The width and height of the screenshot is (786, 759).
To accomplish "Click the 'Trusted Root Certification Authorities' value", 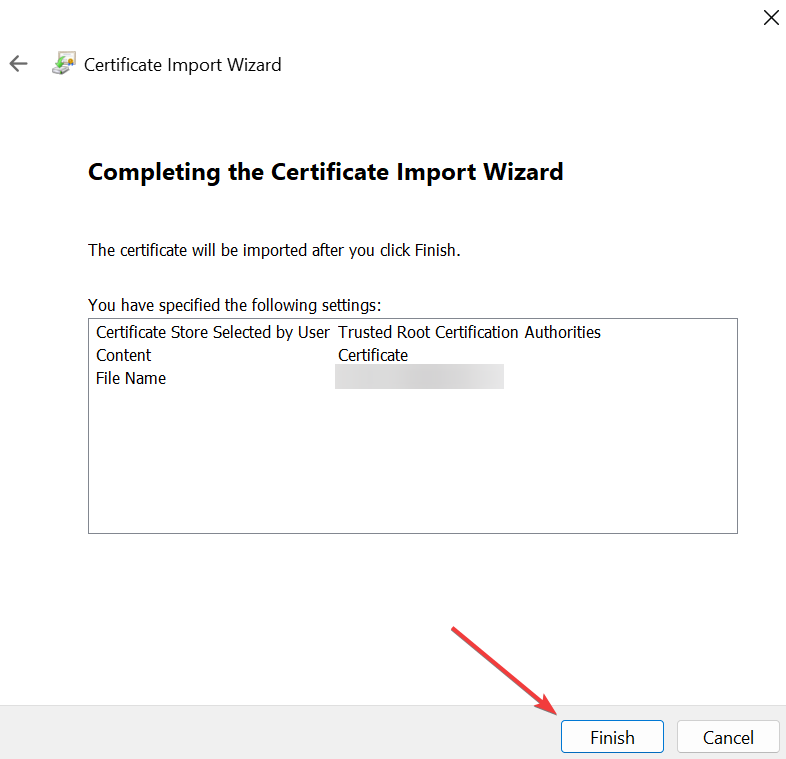I will click(469, 332).
